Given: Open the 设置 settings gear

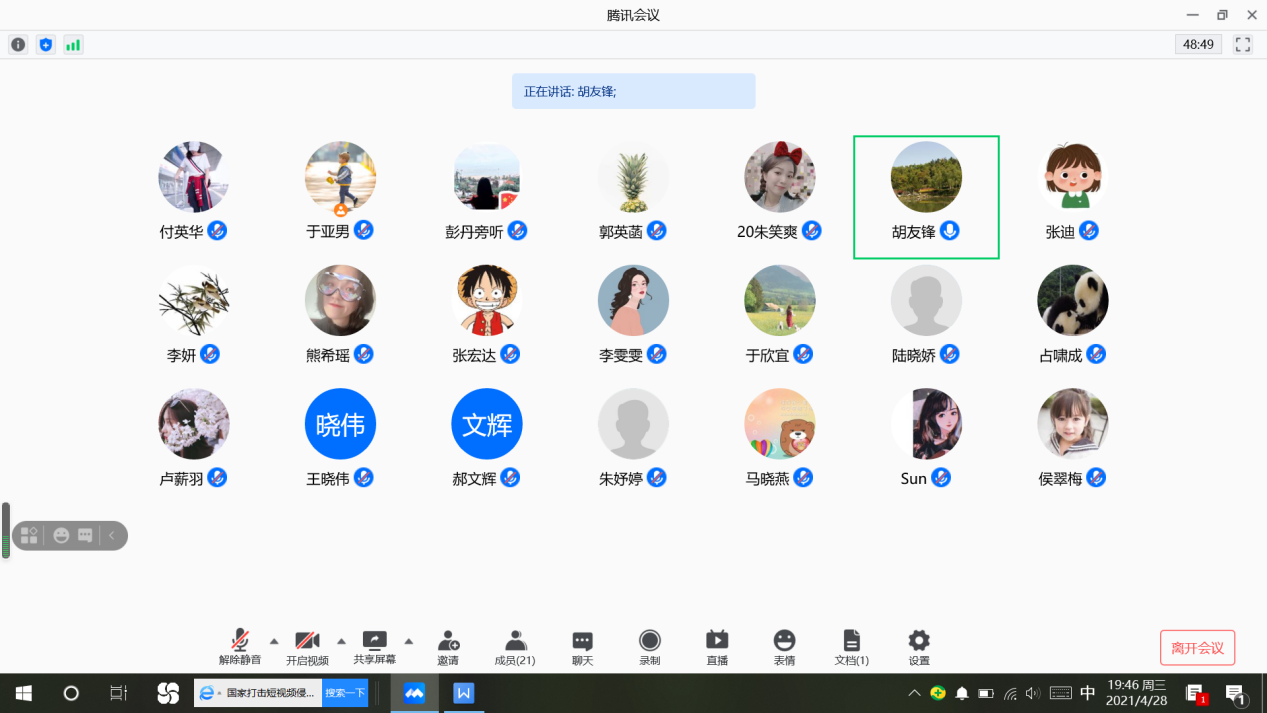Looking at the screenshot, I should coord(918,647).
